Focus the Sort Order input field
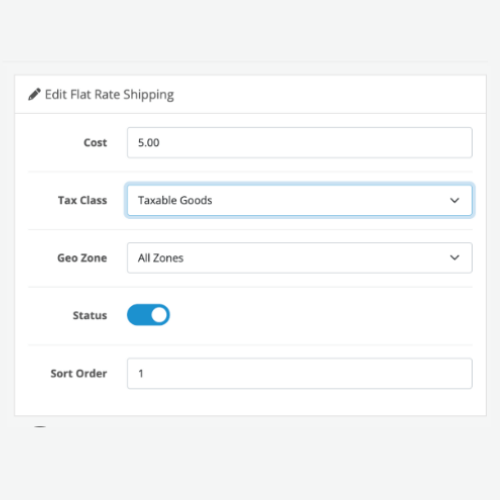The image size is (500, 500). tap(299, 373)
